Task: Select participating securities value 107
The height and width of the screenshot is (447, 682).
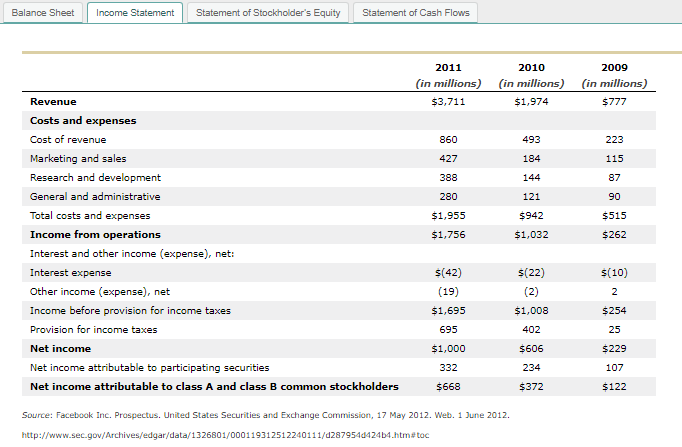Action: [x=614, y=368]
